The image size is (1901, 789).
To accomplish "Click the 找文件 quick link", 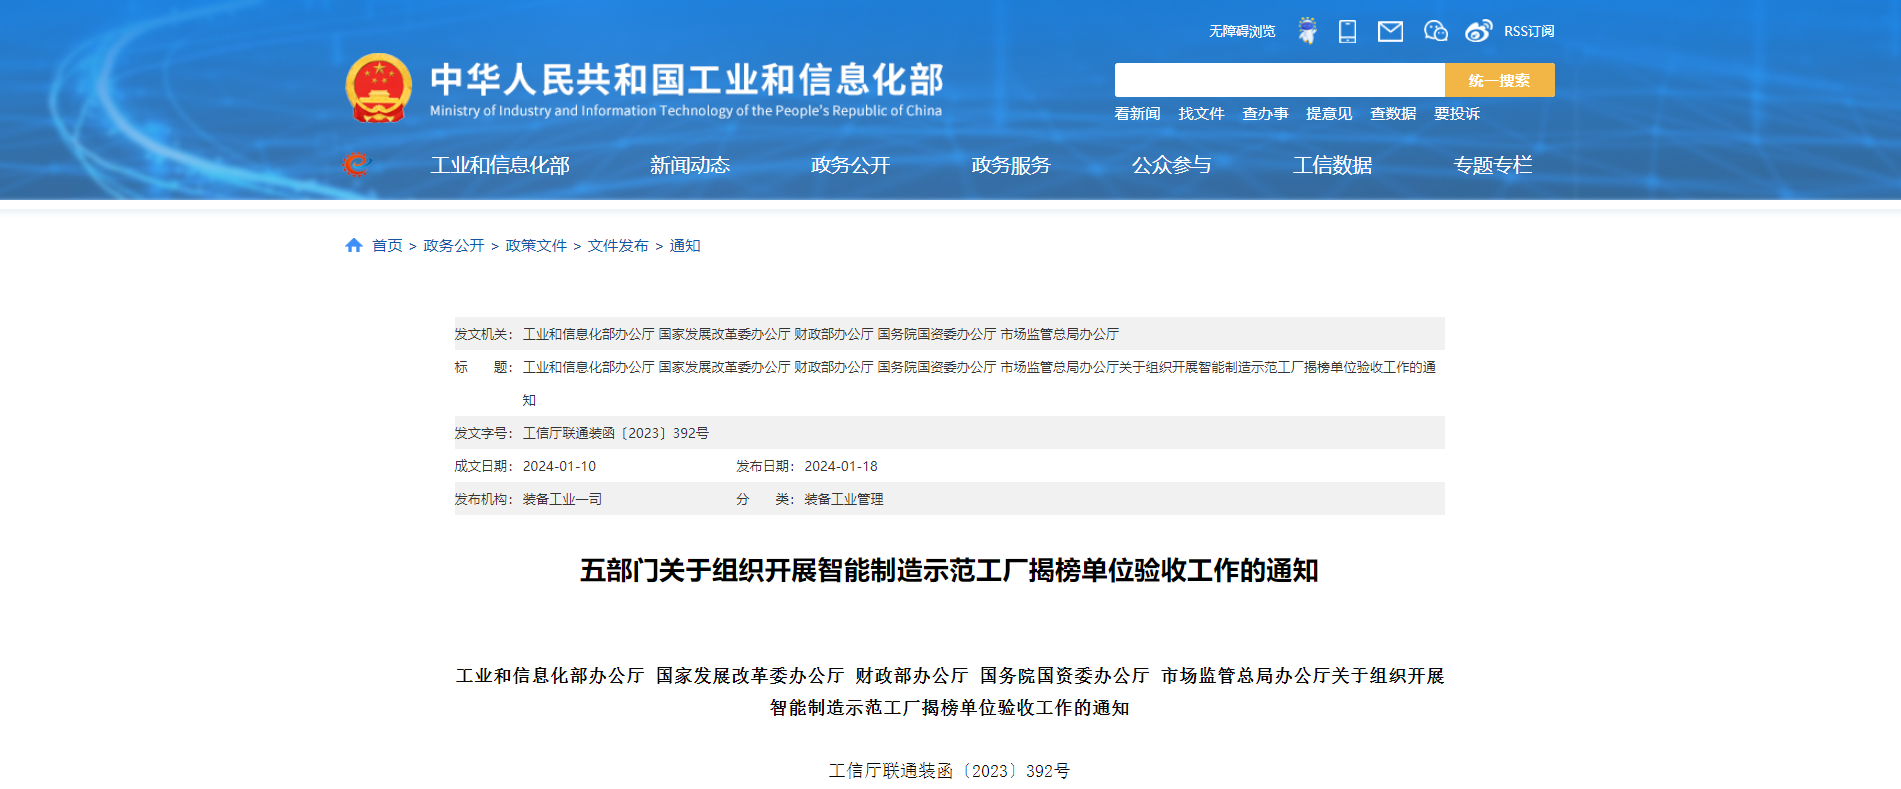I will click(1201, 114).
